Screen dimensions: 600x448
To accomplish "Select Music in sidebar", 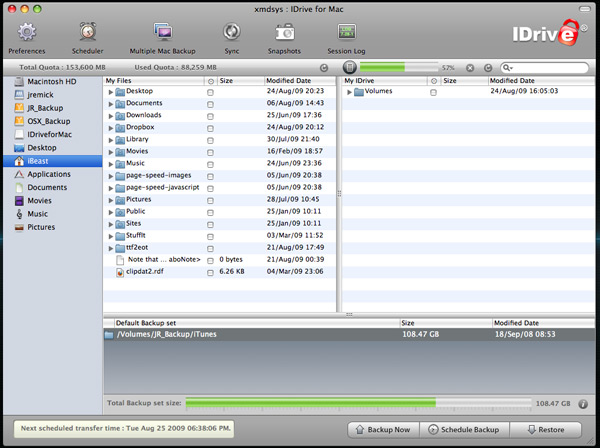I will click(52, 214).
